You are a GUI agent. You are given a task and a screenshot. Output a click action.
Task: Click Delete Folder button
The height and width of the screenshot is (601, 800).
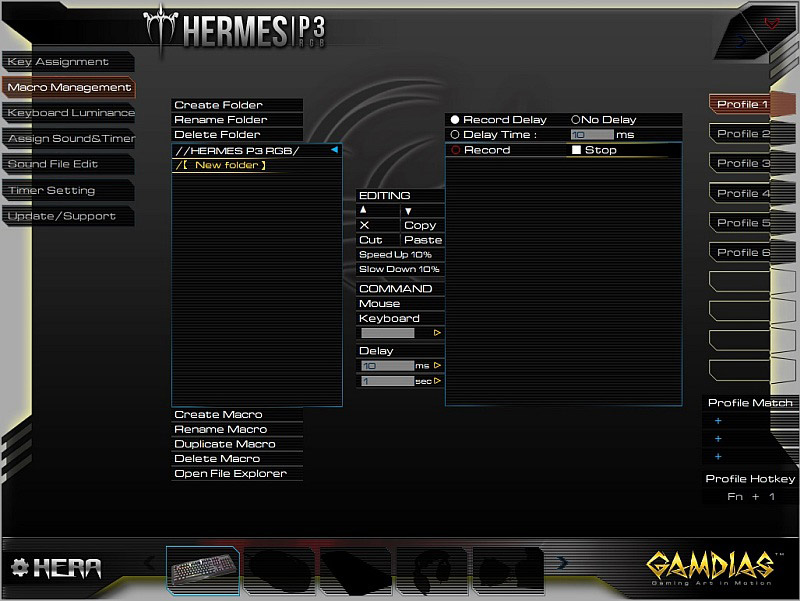tap(237, 134)
